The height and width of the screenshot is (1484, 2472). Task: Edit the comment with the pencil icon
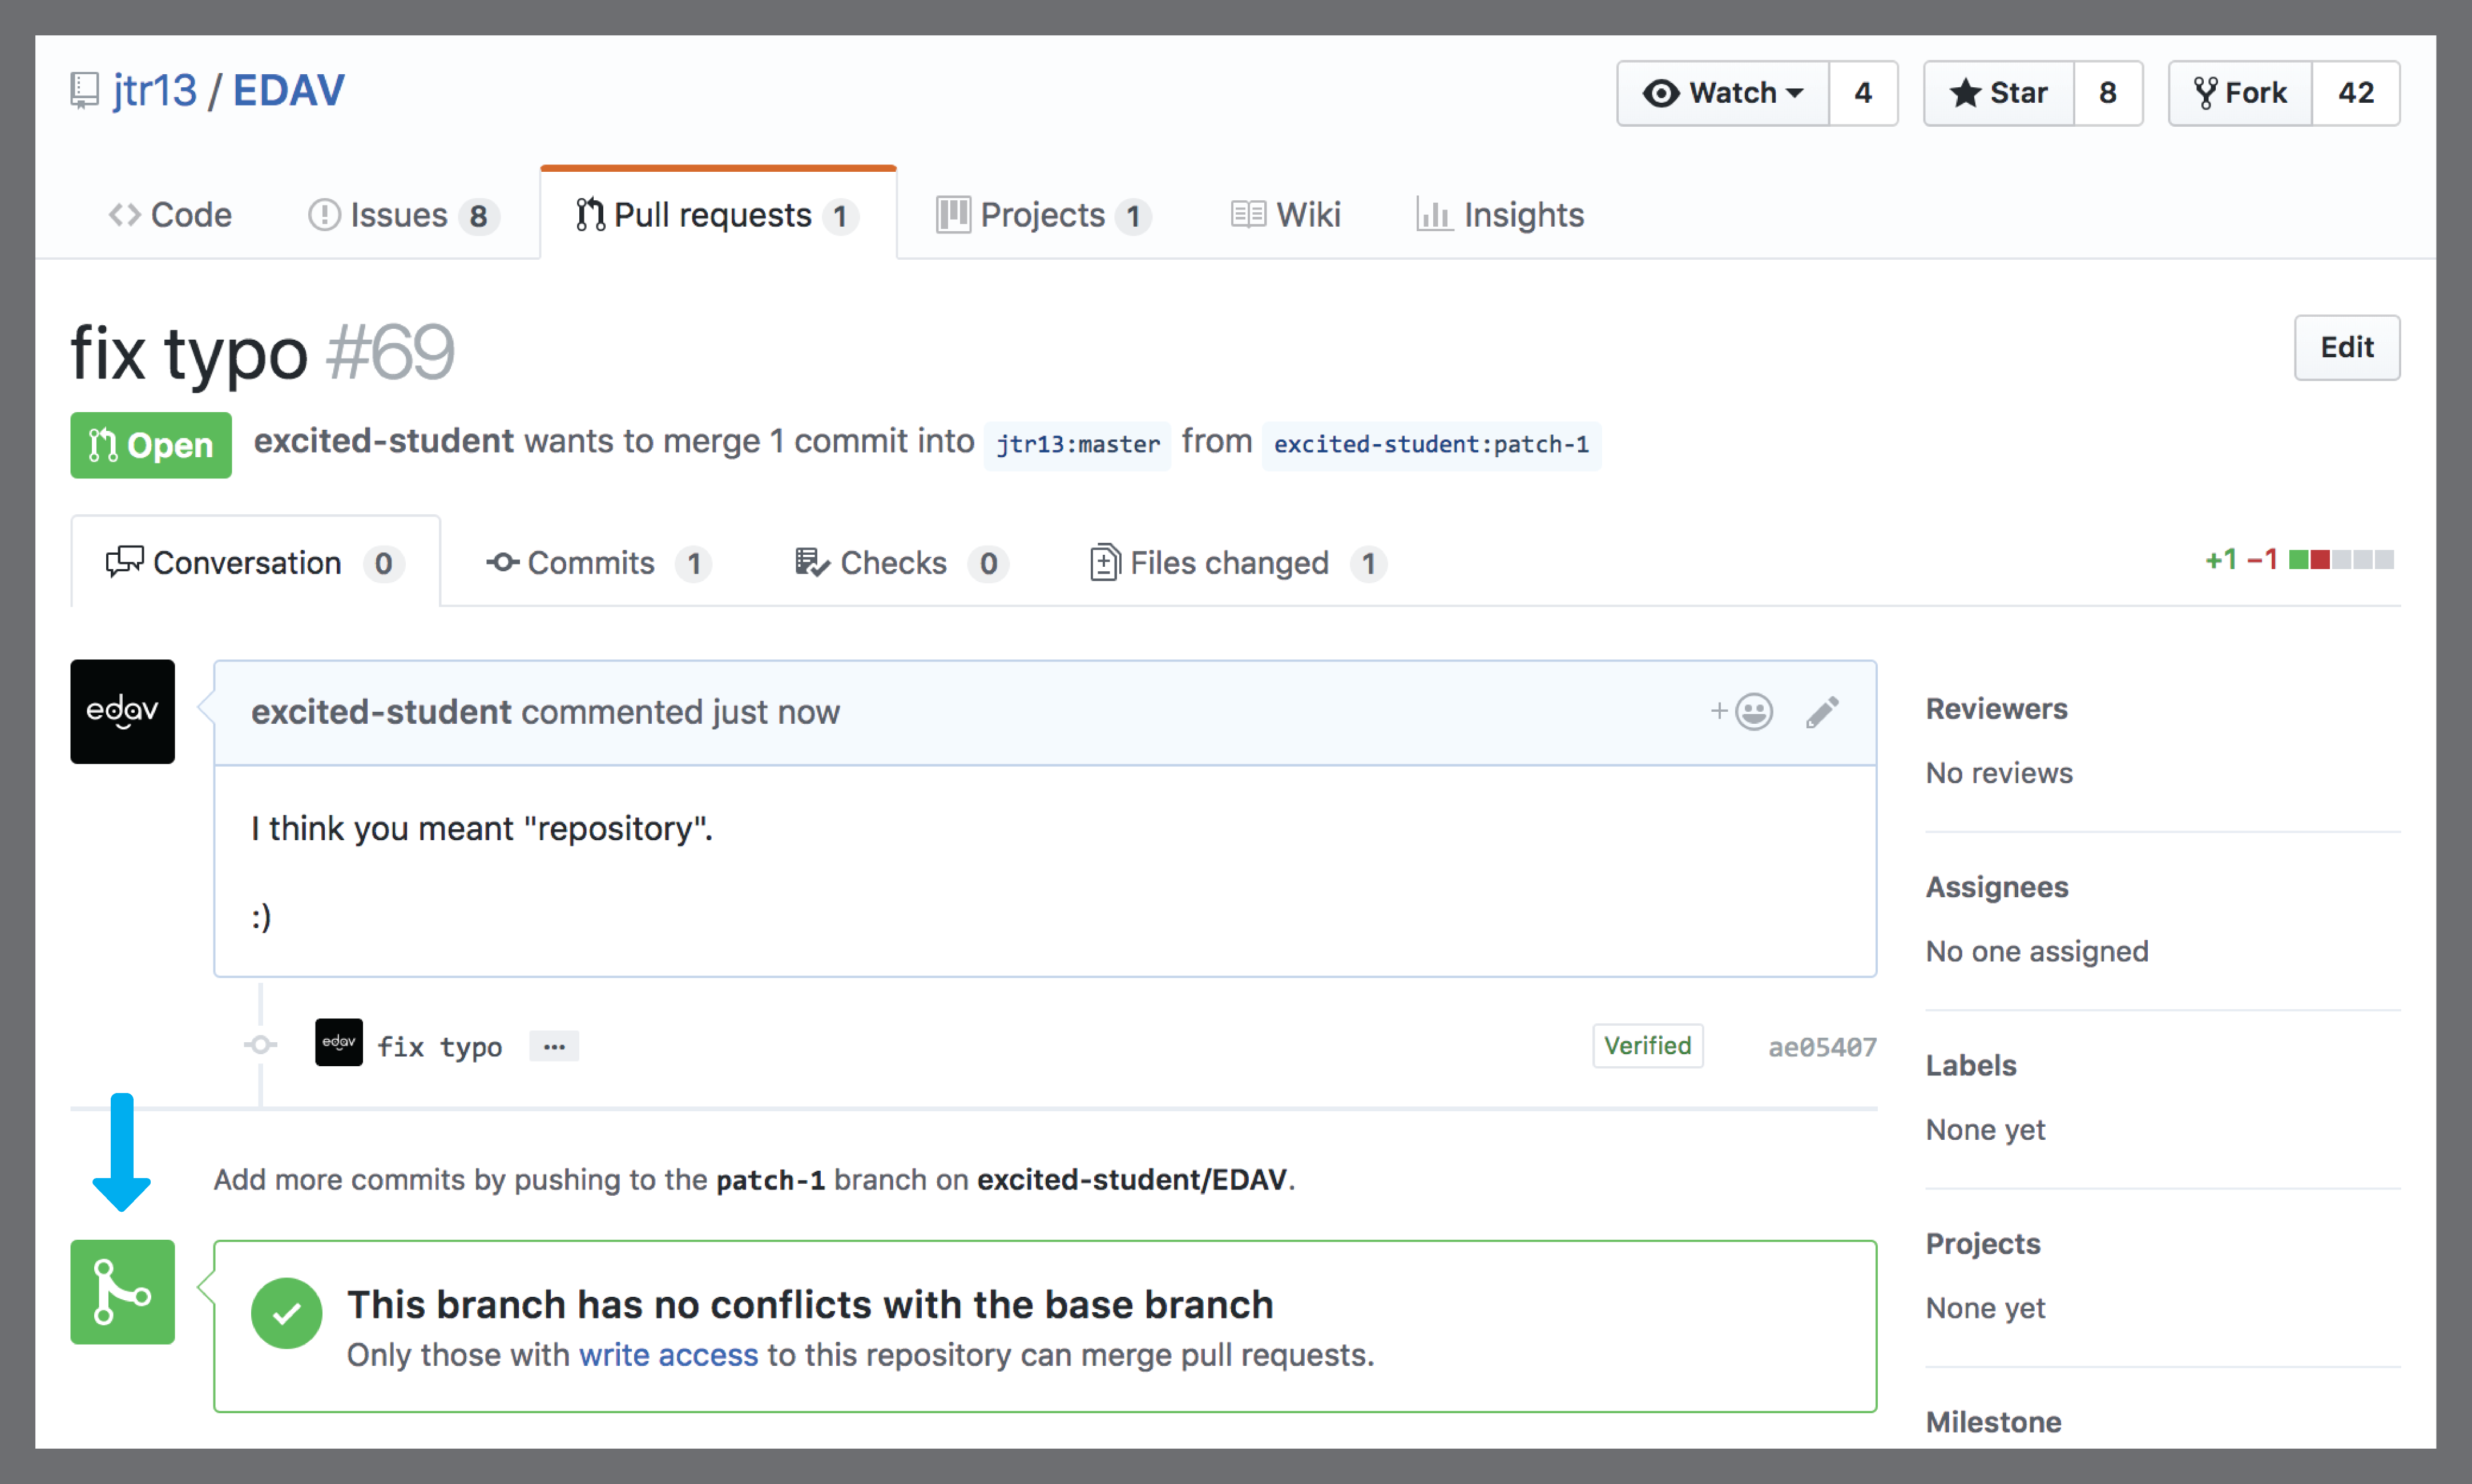click(x=1822, y=712)
